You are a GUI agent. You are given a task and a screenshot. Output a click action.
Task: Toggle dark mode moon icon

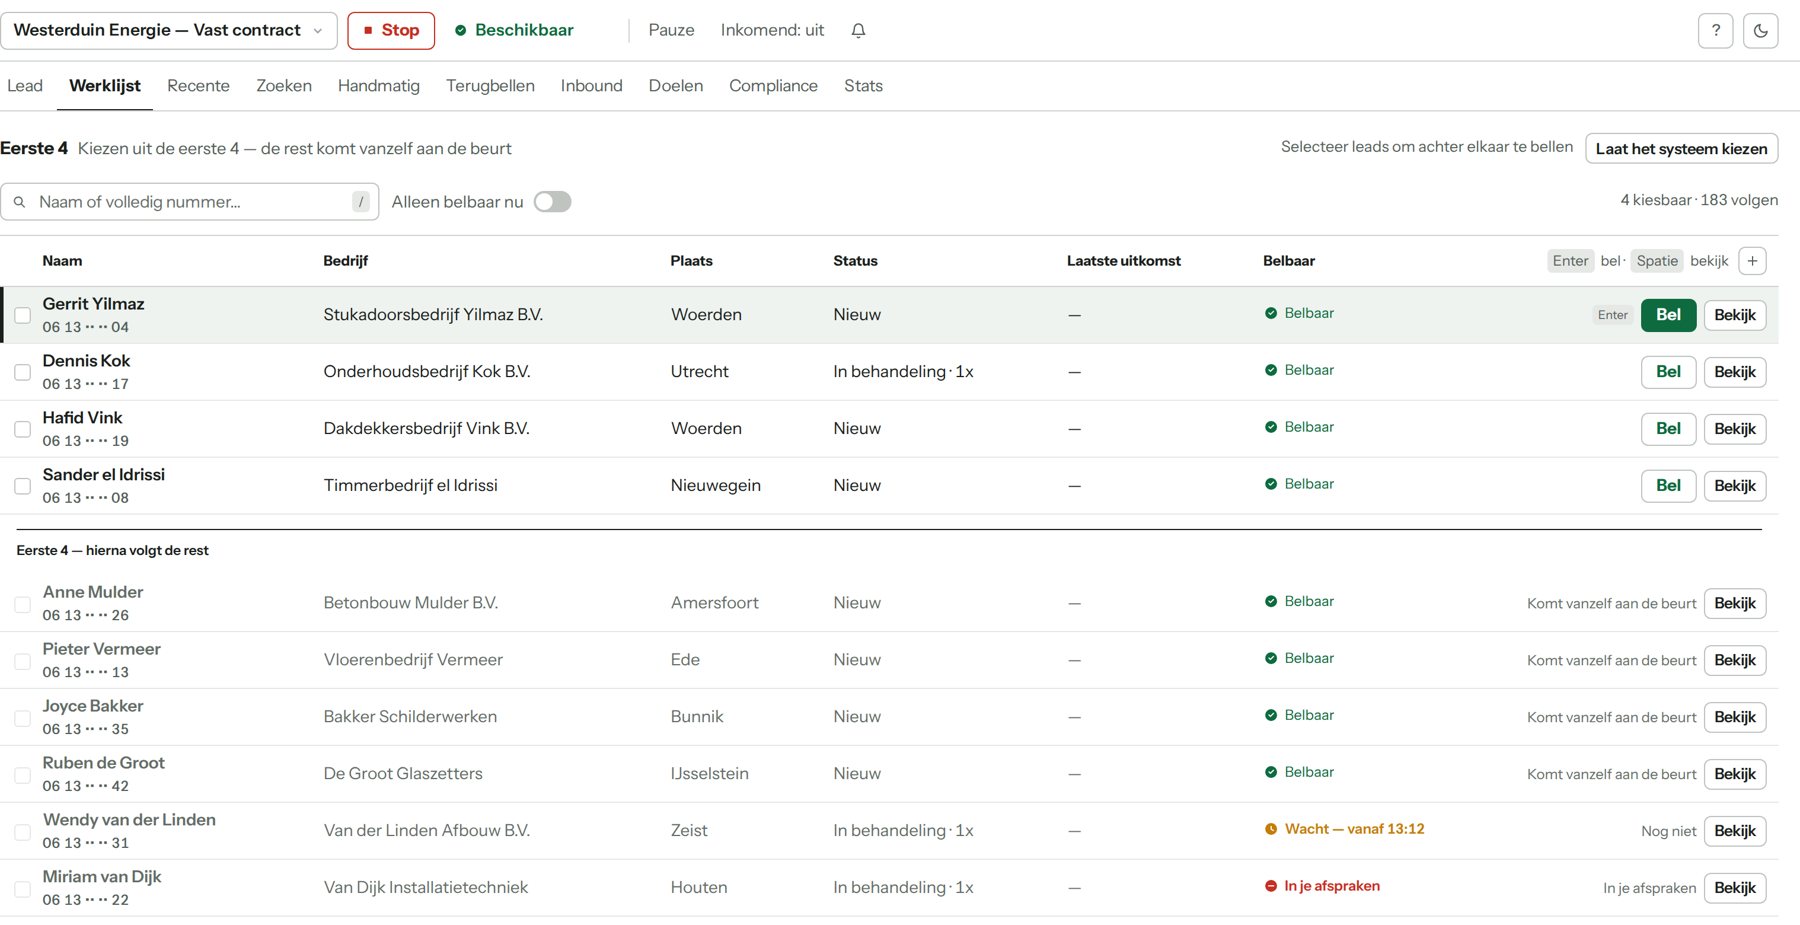[x=1760, y=31]
